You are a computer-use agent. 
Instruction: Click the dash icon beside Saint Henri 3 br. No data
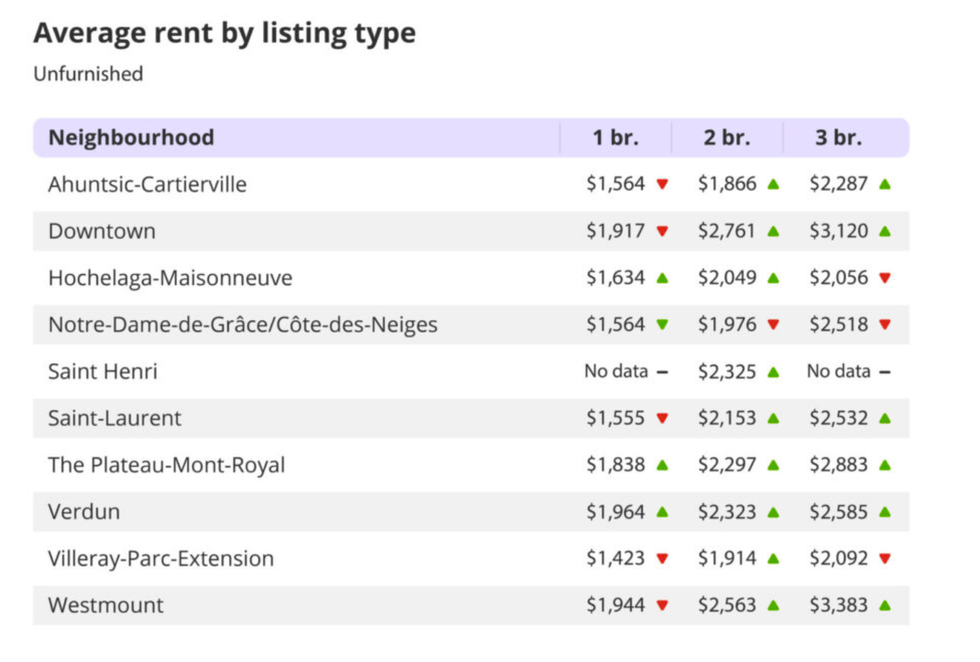tap(885, 372)
